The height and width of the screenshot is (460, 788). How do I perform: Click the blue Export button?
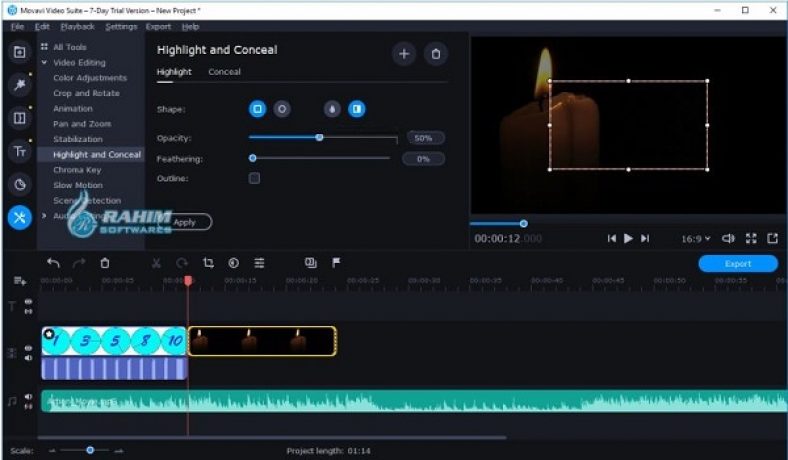(x=738, y=263)
